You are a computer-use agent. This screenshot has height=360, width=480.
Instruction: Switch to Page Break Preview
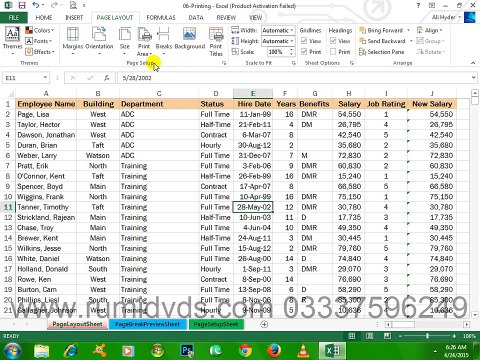[x=387, y=336]
